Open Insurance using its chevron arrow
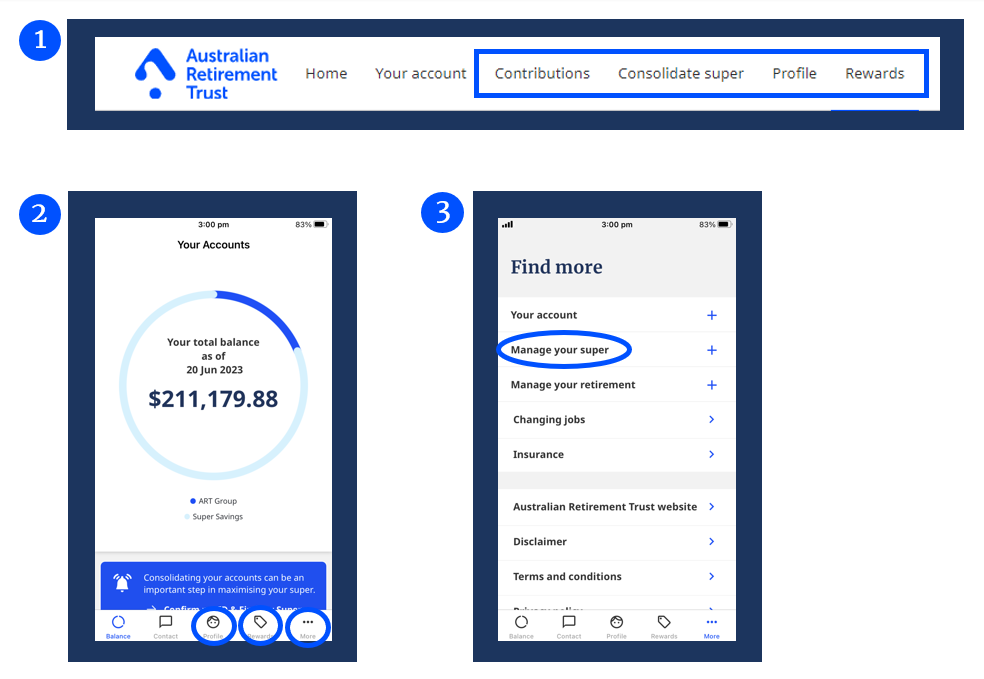 [712, 454]
